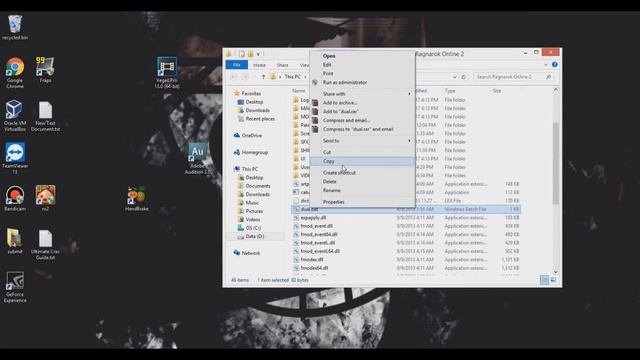Switch to large icons view in status bar

[553, 280]
